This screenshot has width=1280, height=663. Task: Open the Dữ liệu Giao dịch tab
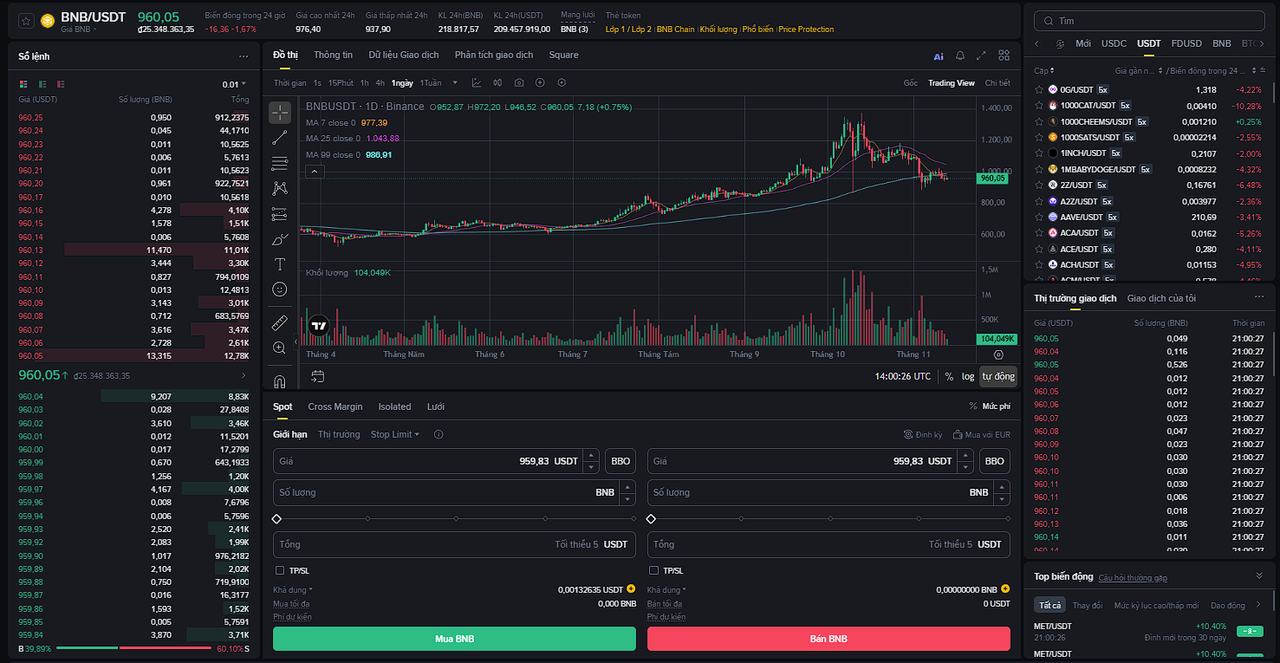[x=403, y=55]
